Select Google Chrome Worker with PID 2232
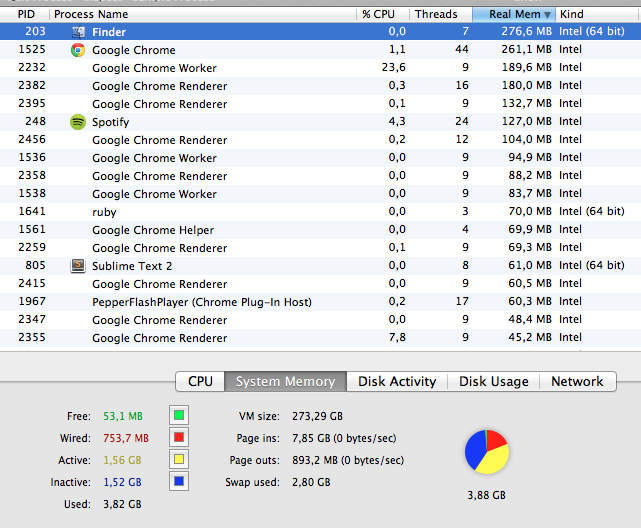641x528 pixels. click(320, 68)
